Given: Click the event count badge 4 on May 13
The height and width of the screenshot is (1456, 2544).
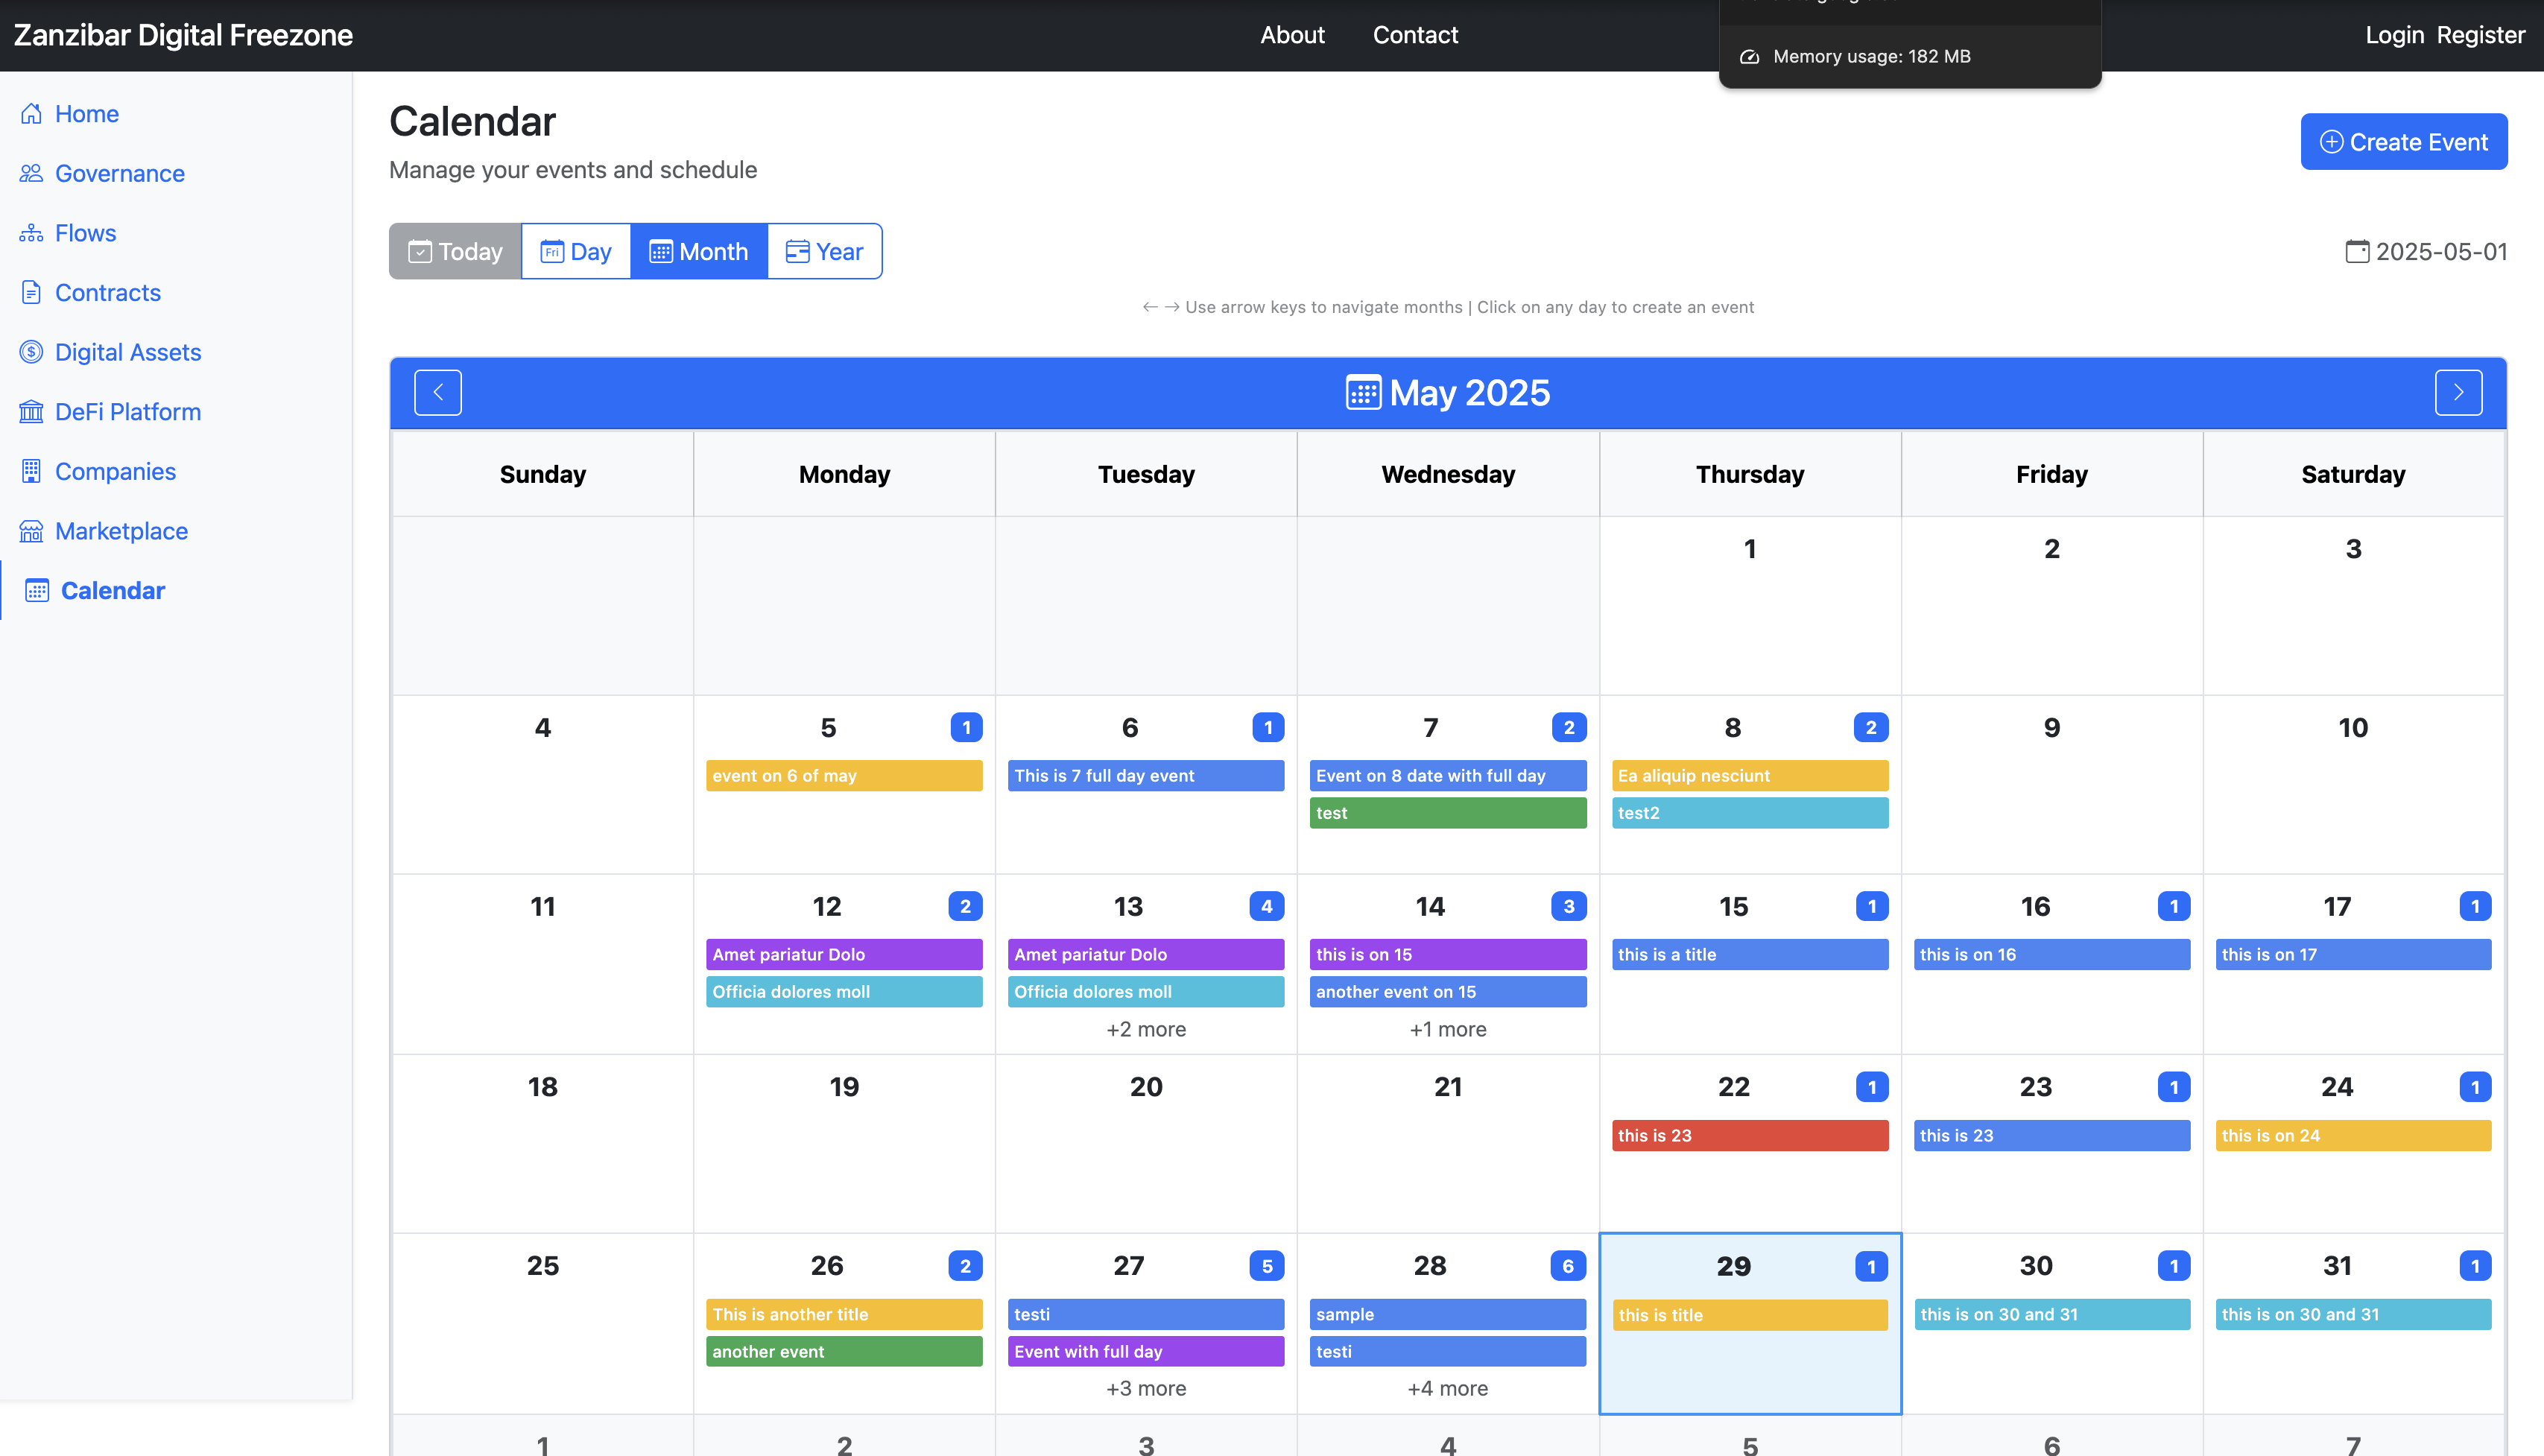Looking at the screenshot, I should [x=1267, y=907].
